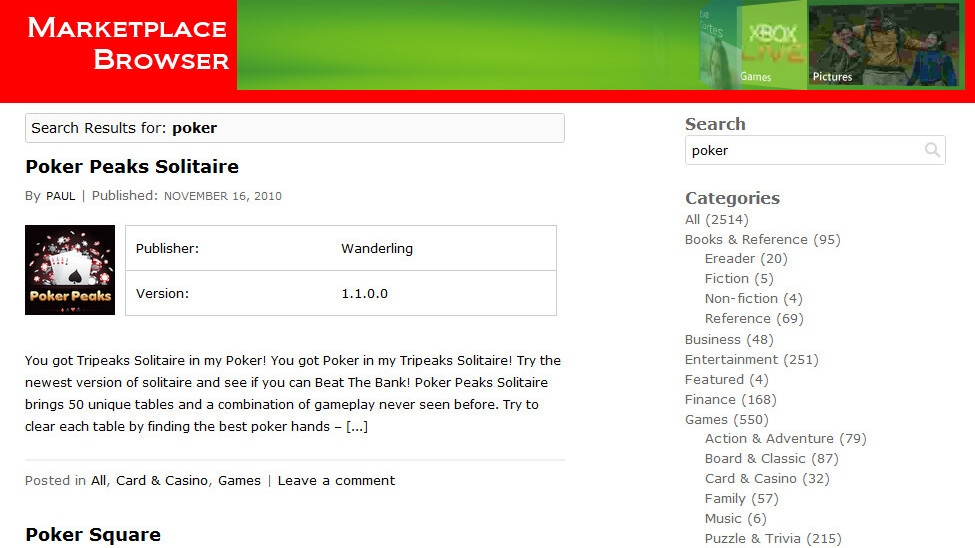The height and width of the screenshot is (548, 975).
Task: Click the November 16, 2010 date link
Action: click(x=222, y=196)
